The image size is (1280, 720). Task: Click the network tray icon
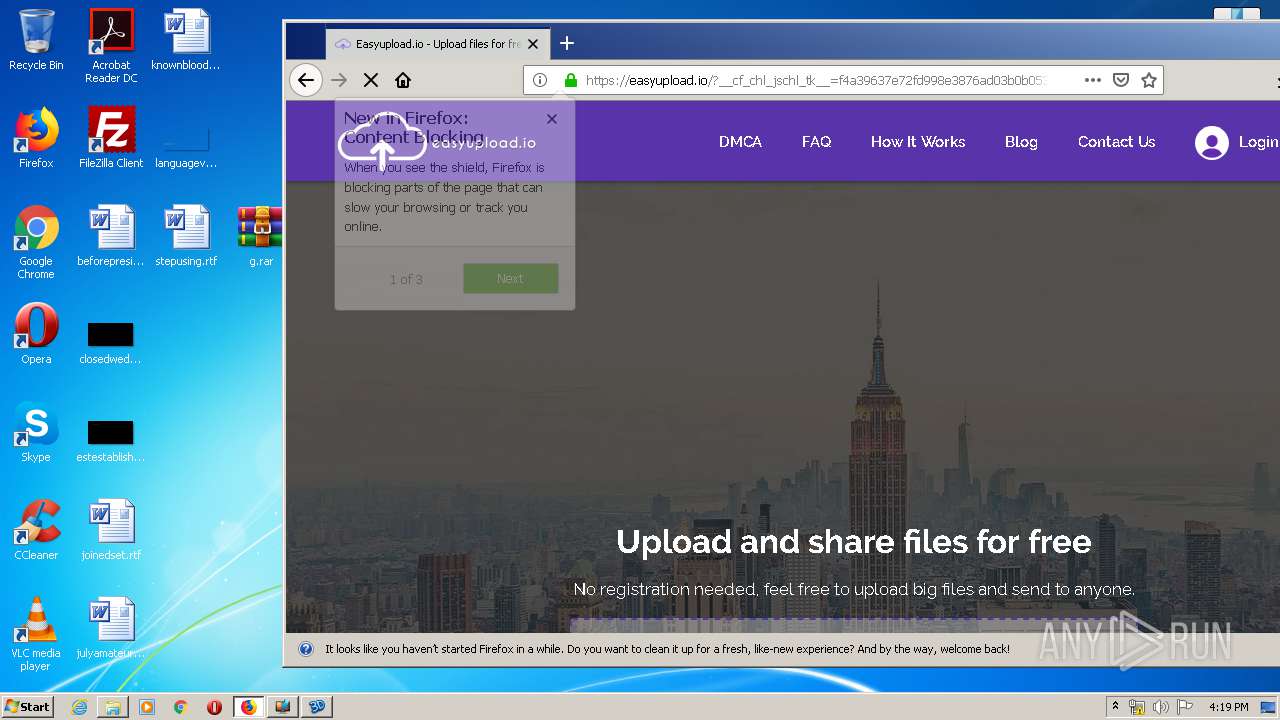coord(1137,707)
